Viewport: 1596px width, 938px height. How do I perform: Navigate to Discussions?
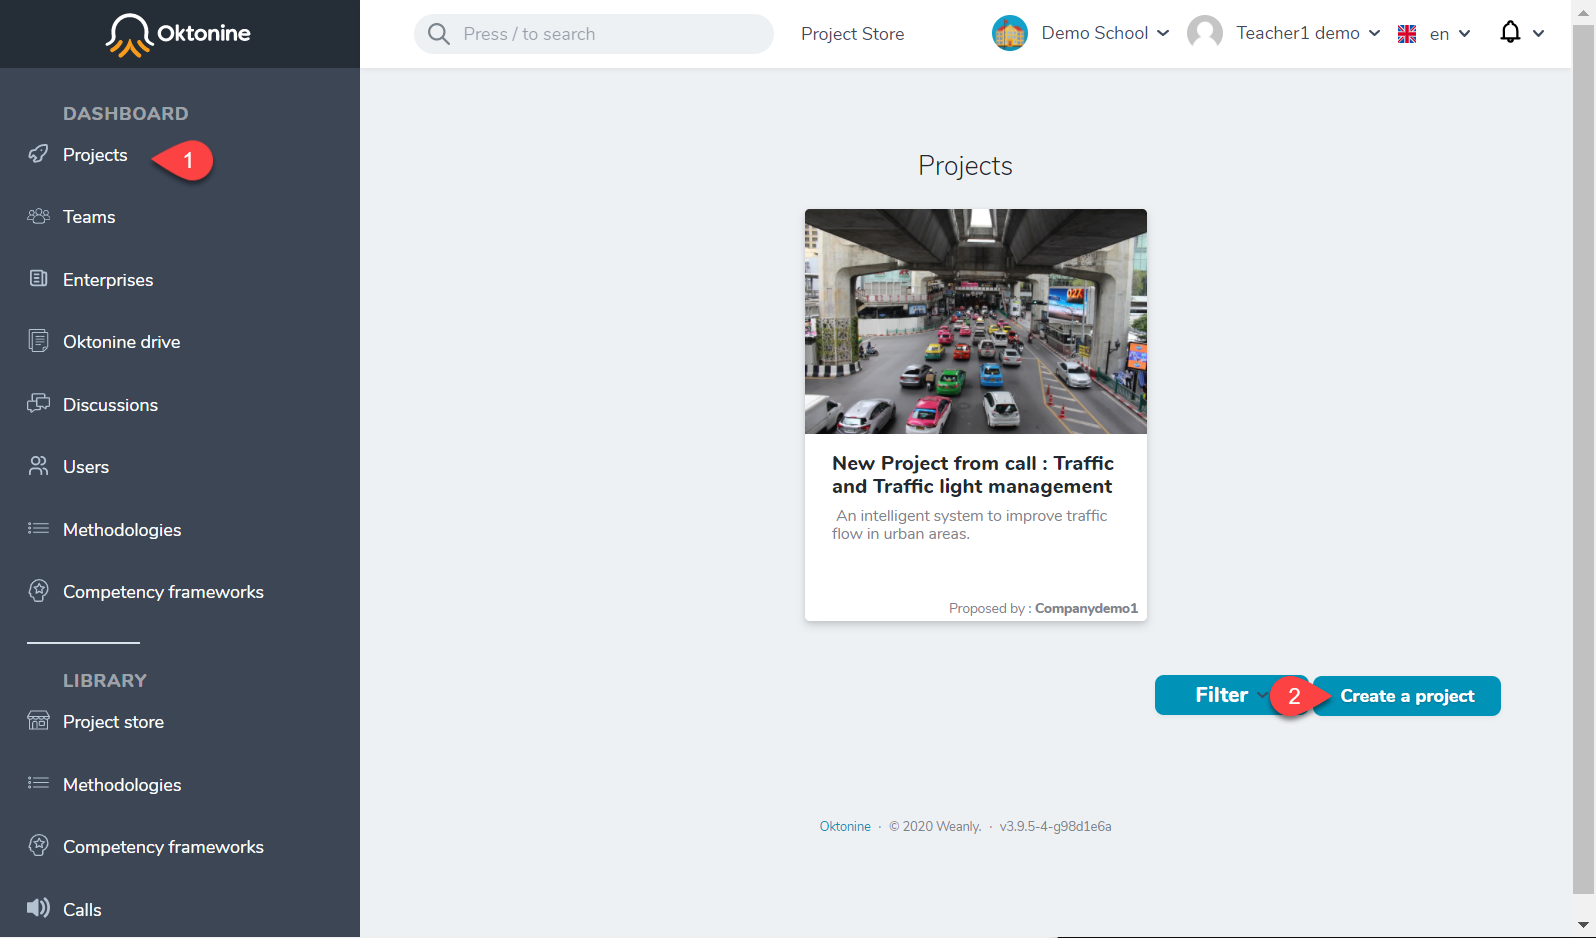(110, 405)
